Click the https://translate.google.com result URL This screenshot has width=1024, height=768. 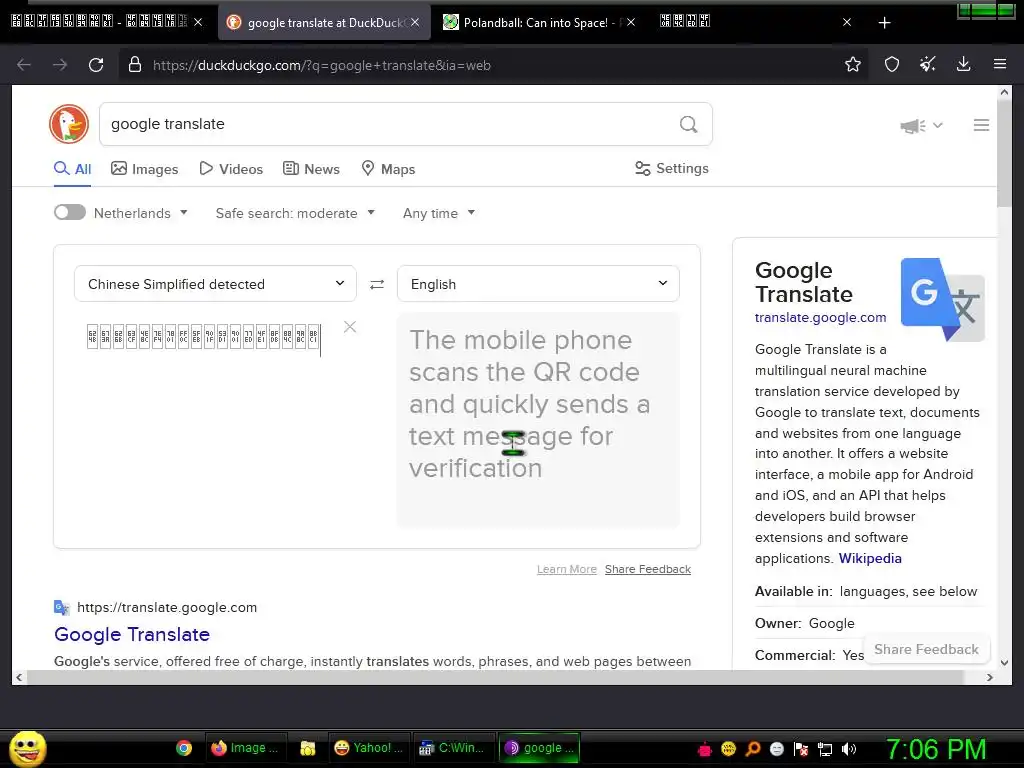coord(167,607)
